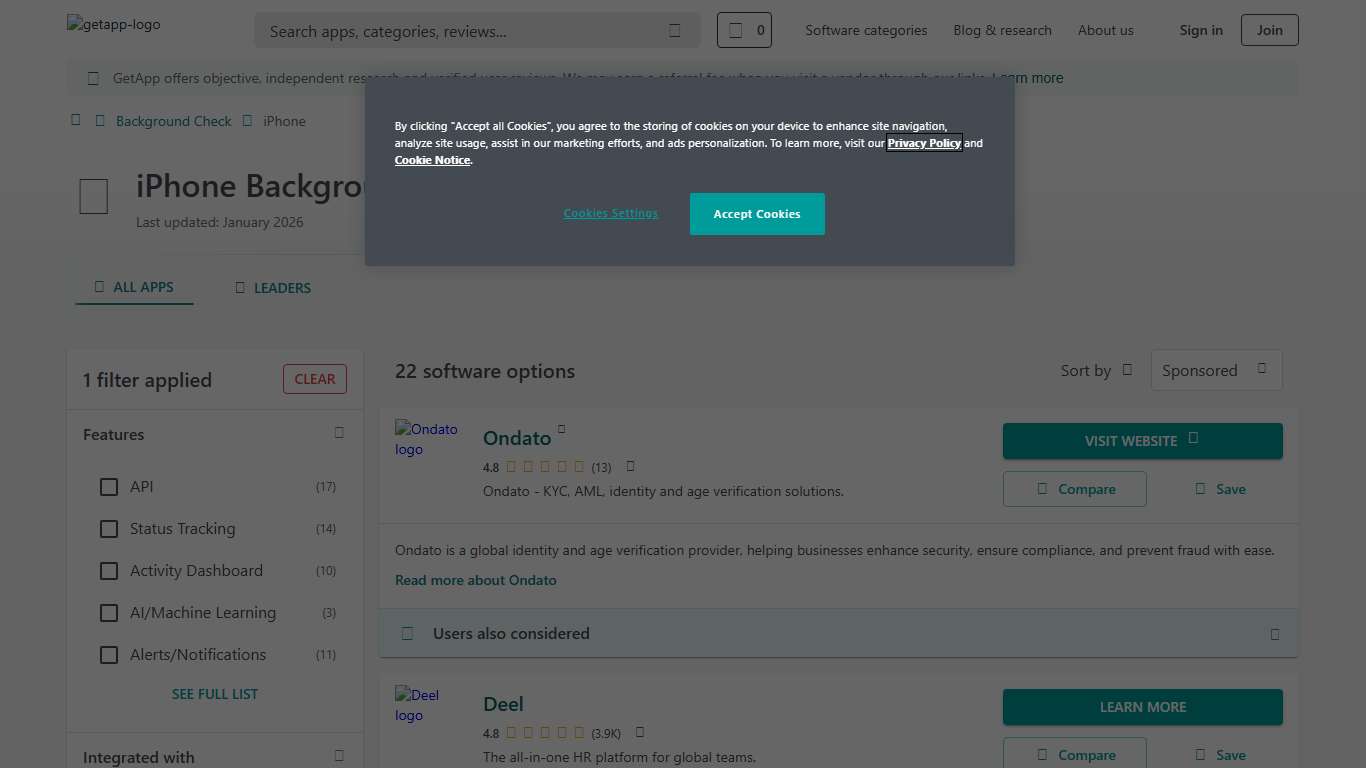Save Ondato to your list
This screenshot has width=1366, height=768.
click(x=1221, y=489)
